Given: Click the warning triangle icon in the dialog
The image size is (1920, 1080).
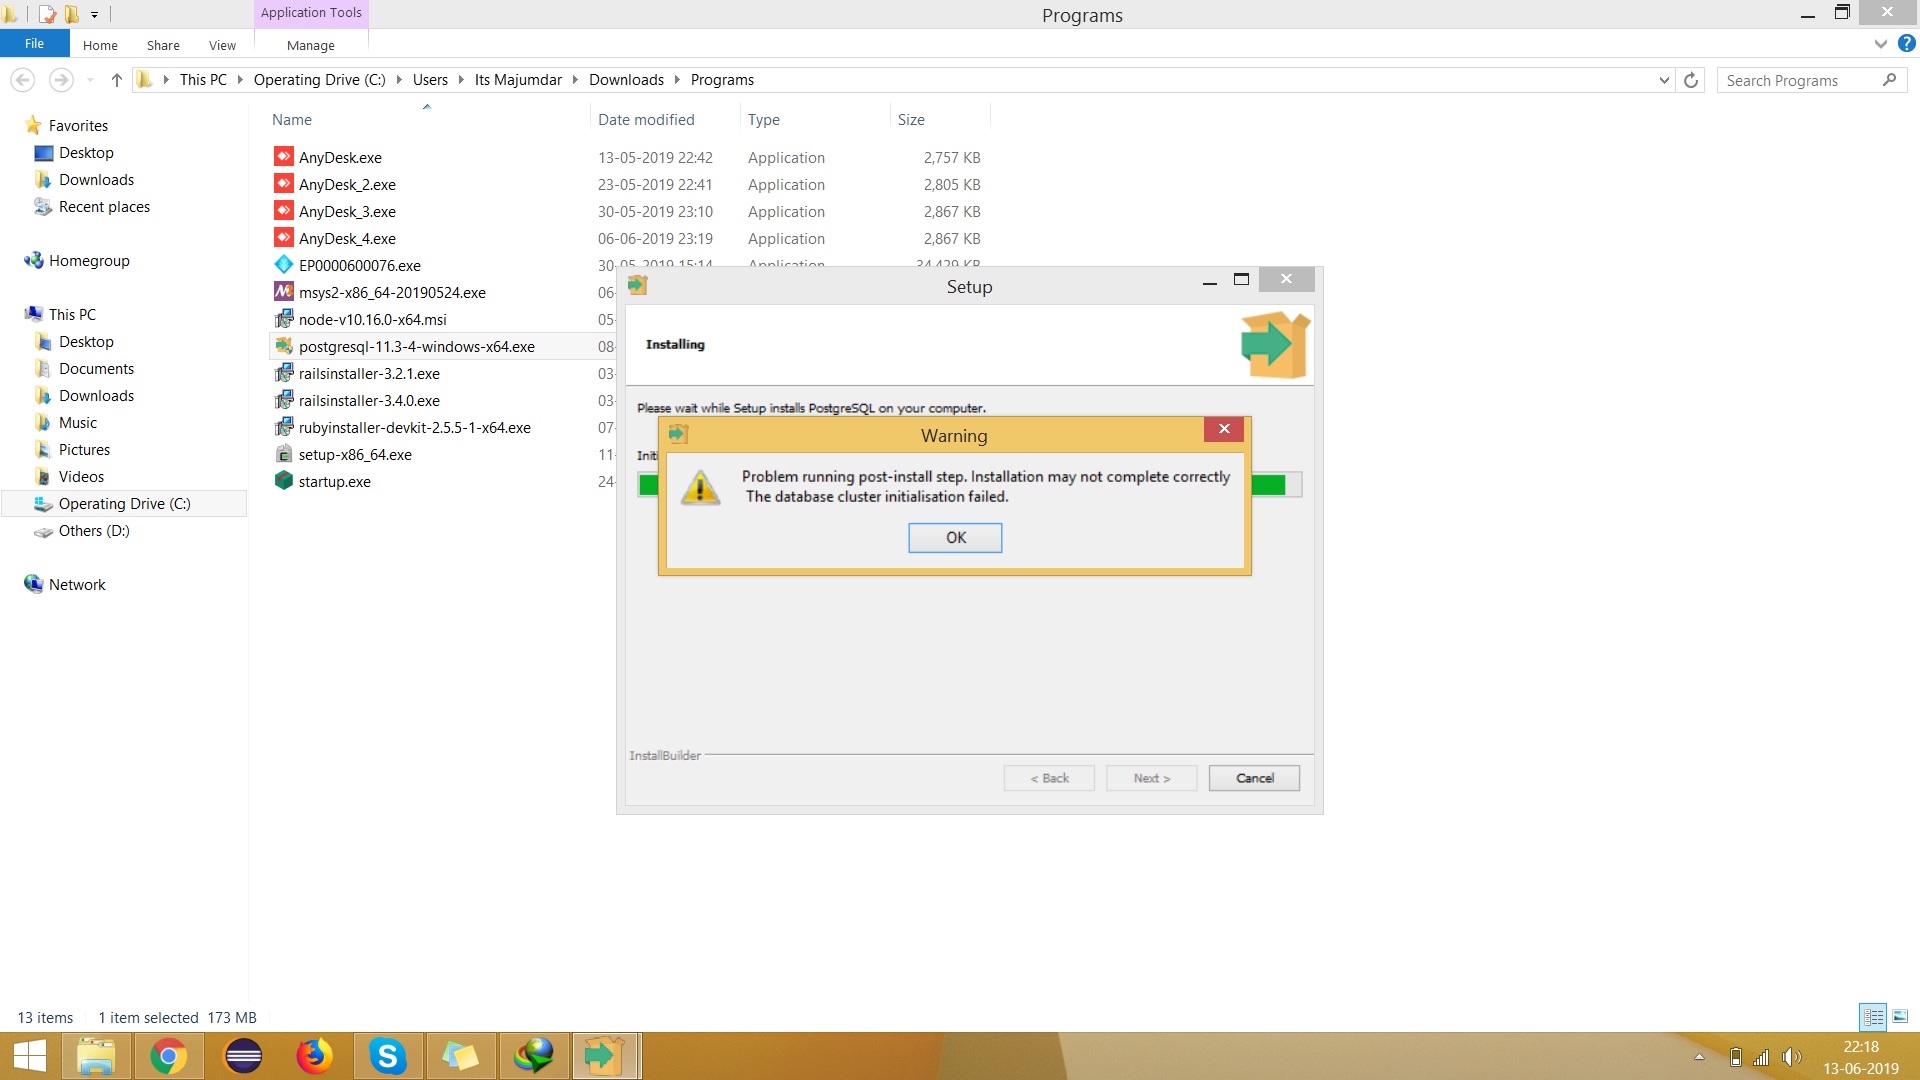Looking at the screenshot, I should (700, 488).
